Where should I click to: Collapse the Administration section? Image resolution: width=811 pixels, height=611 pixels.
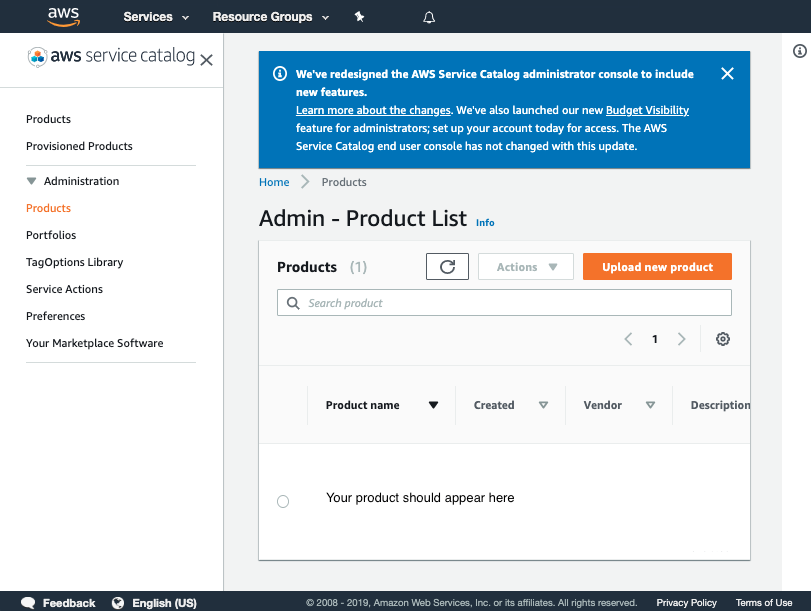click(x=32, y=181)
